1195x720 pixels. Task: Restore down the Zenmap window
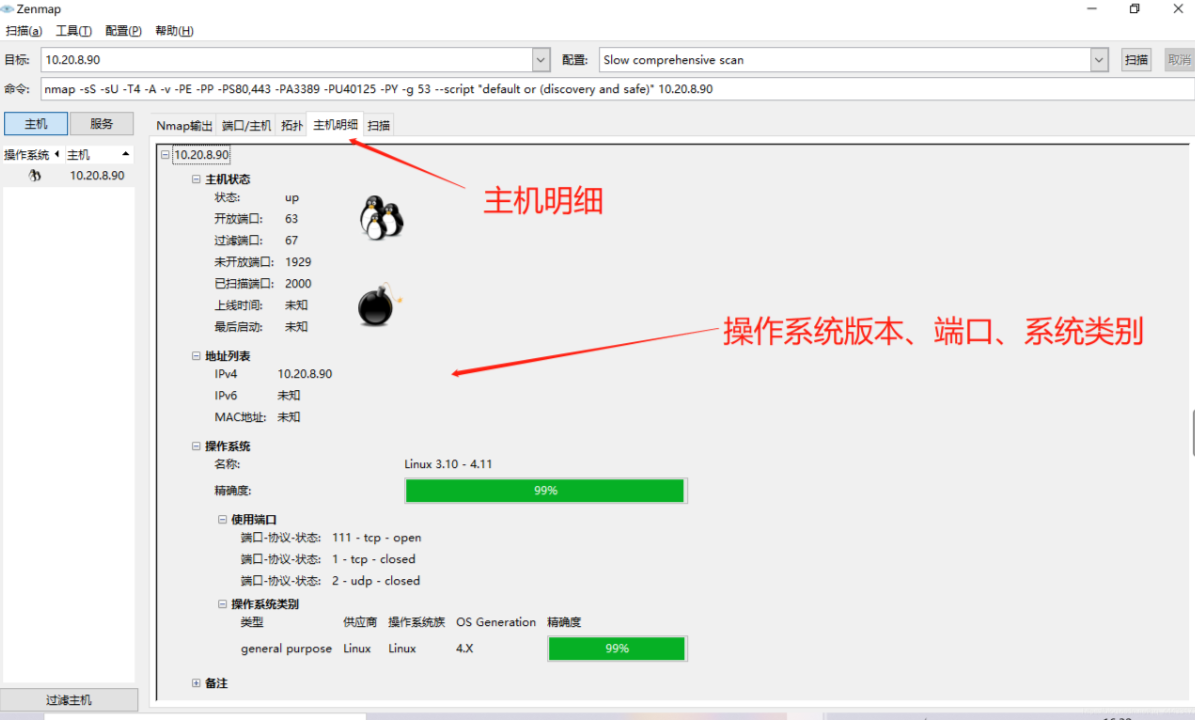point(1135,8)
